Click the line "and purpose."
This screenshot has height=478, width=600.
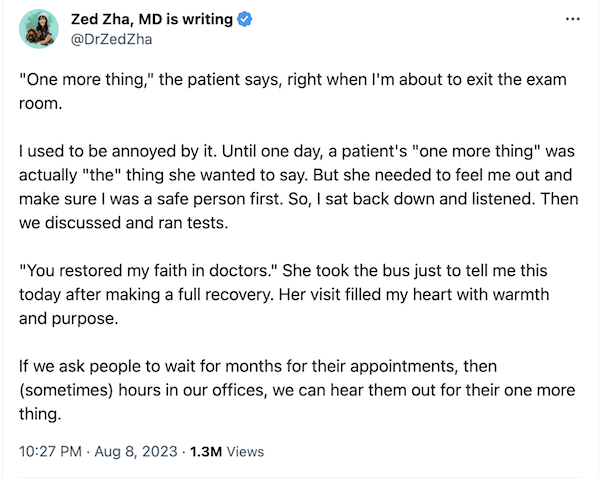click(x=62, y=321)
